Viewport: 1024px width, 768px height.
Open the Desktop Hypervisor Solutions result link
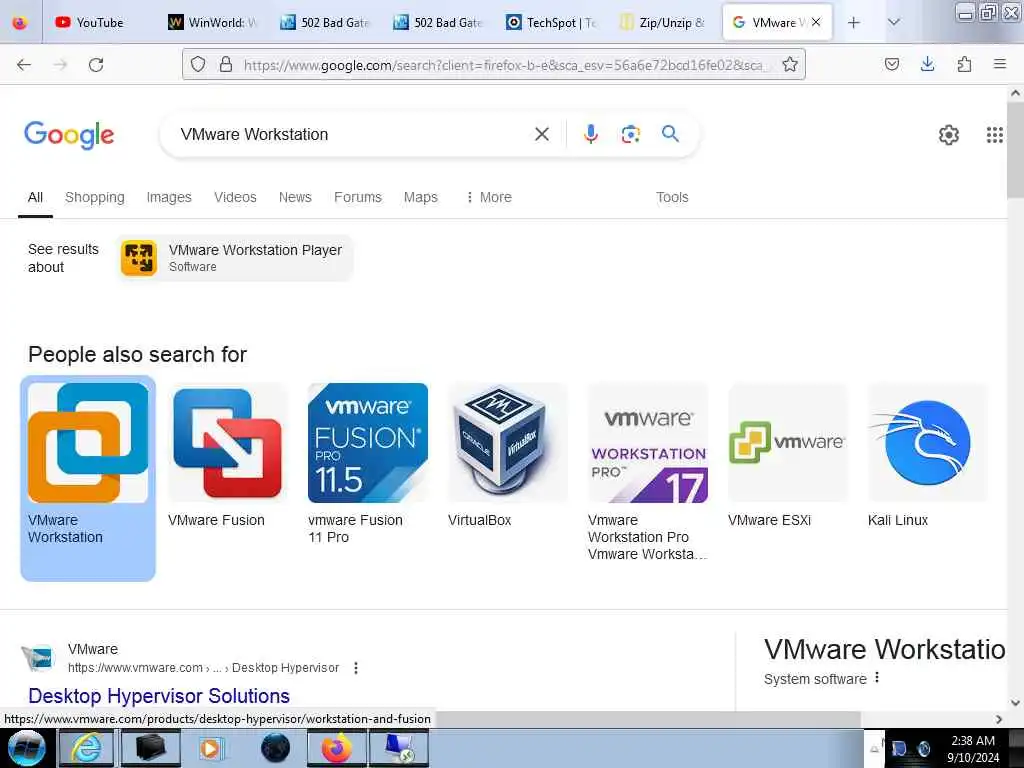[159, 696]
